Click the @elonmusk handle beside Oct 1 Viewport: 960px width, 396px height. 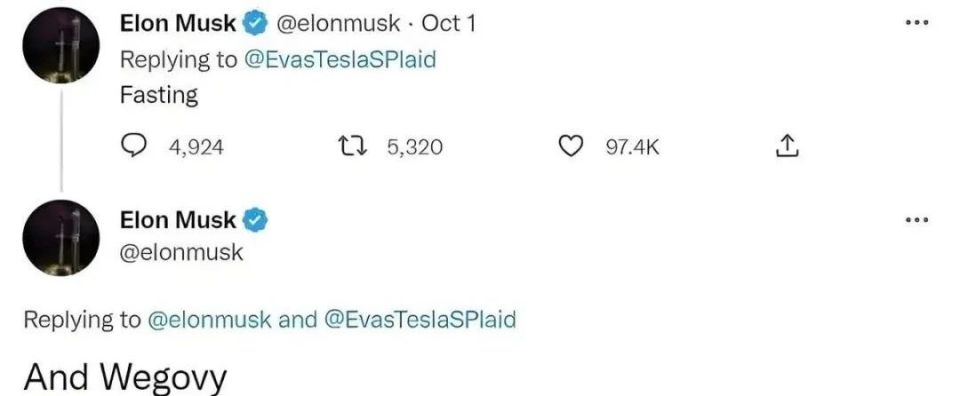[339, 24]
